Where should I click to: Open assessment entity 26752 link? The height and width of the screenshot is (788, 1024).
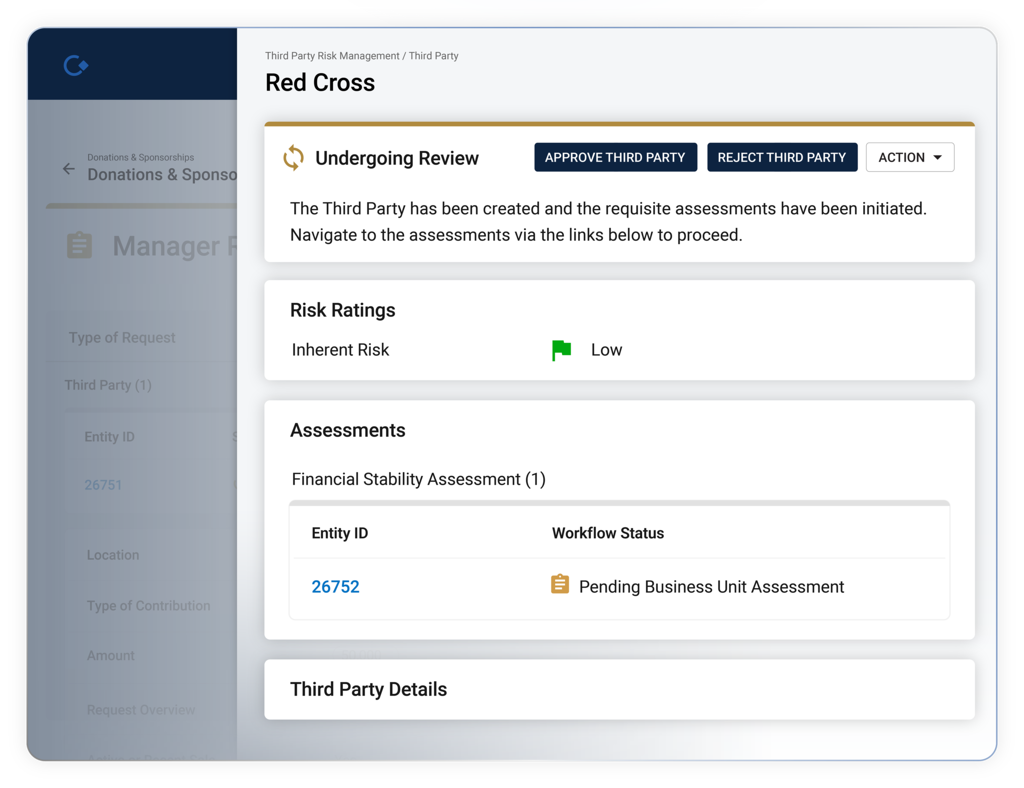coord(335,586)
